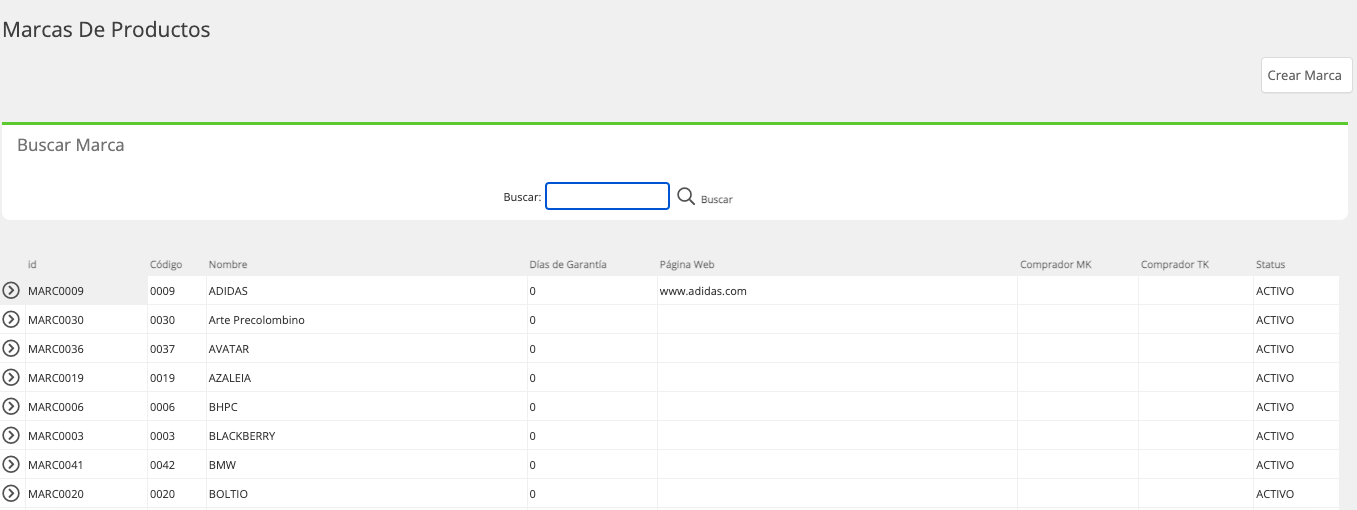Click the ADIDAS name cell

point(367,291)
